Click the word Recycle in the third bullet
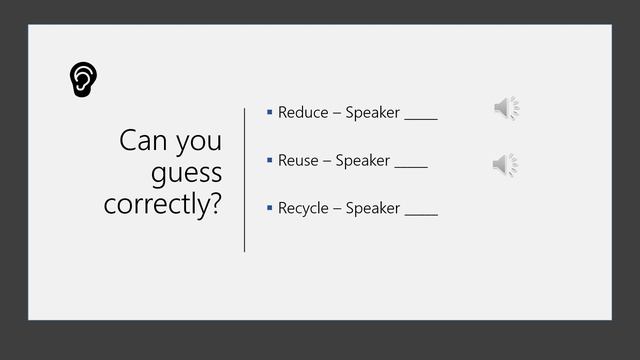The width and height of the screenshot is (640, 360). point(303,209)
